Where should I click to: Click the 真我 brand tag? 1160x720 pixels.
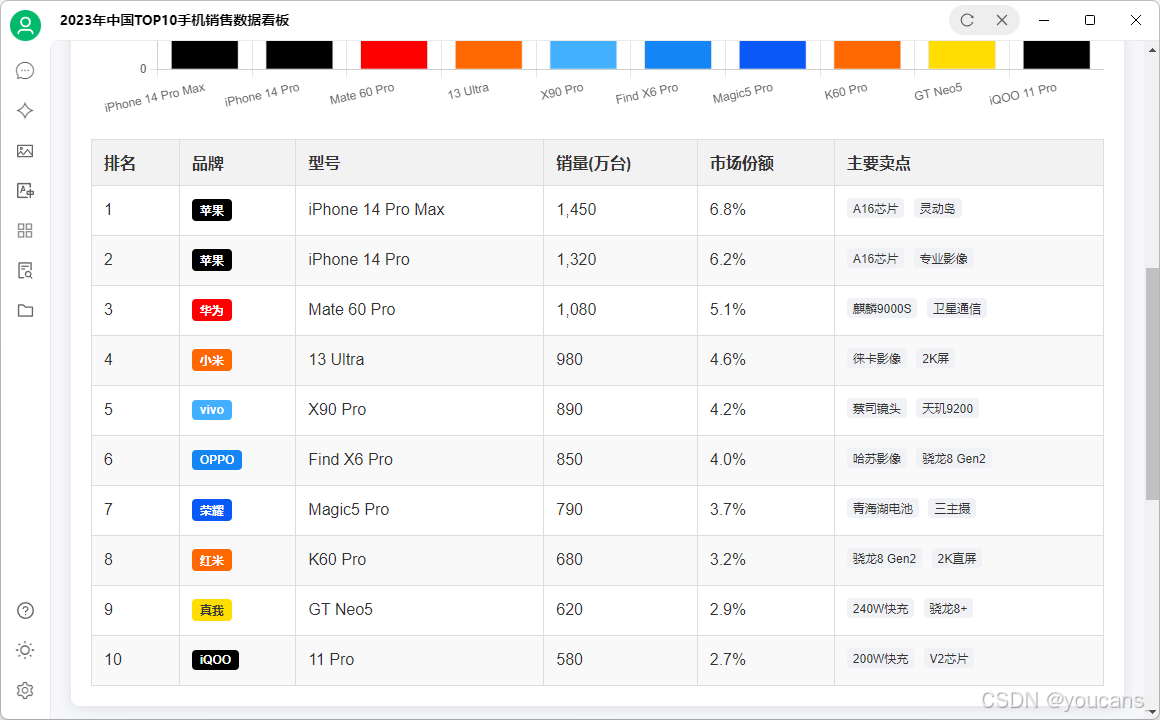click(x=212, y=610)
